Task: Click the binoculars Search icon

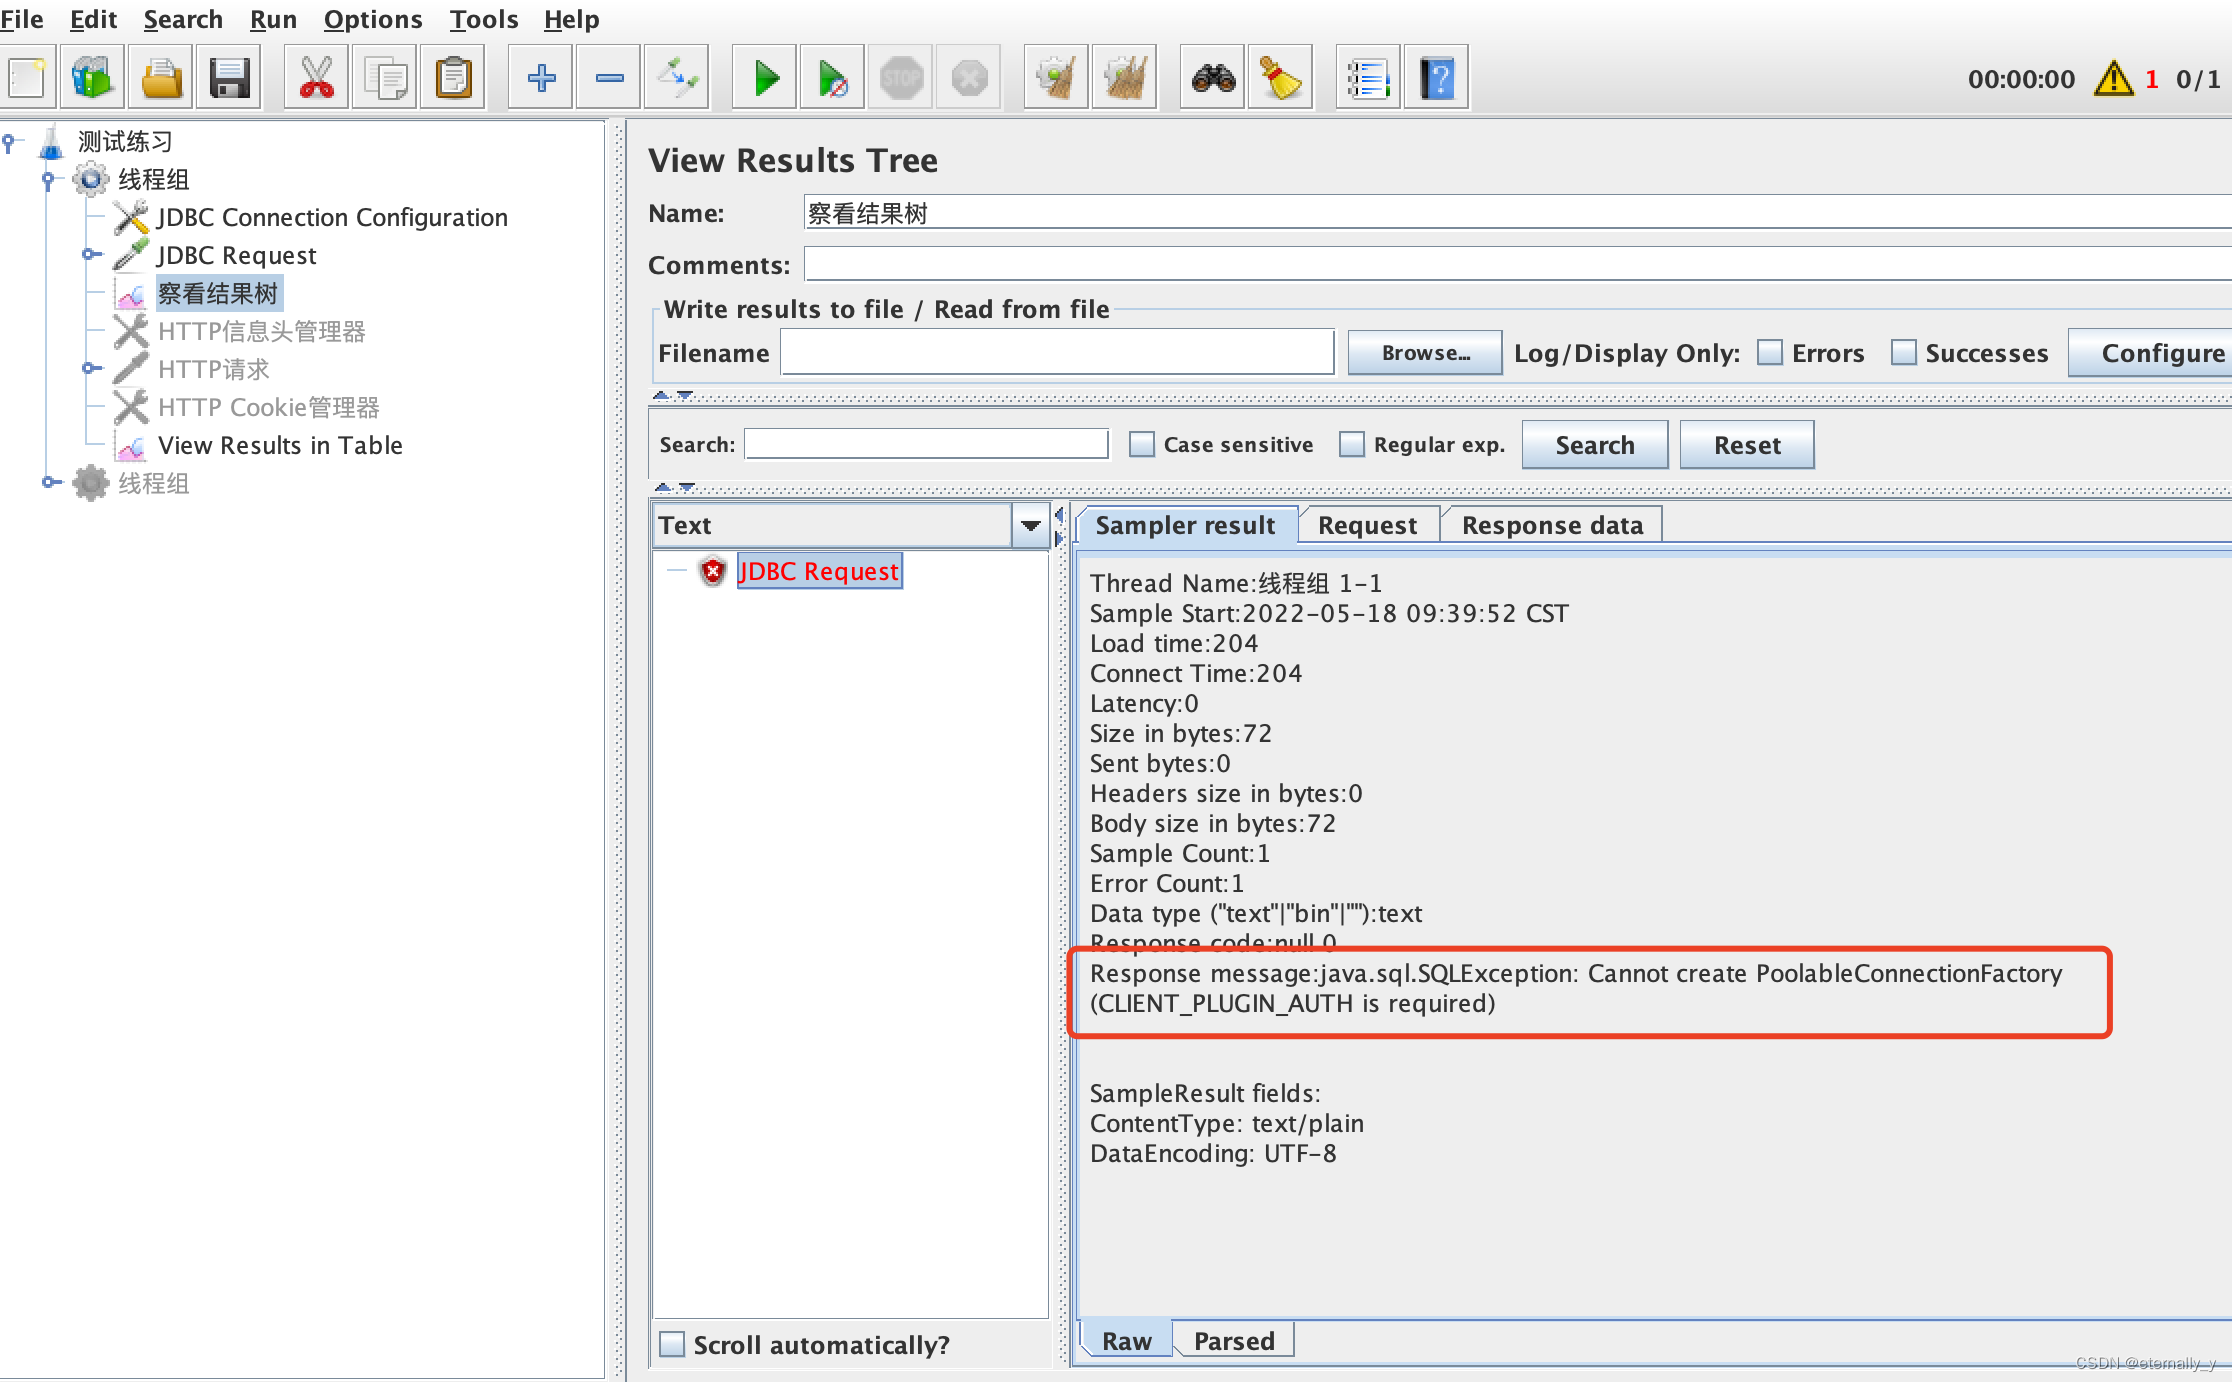Action: 1213,78
